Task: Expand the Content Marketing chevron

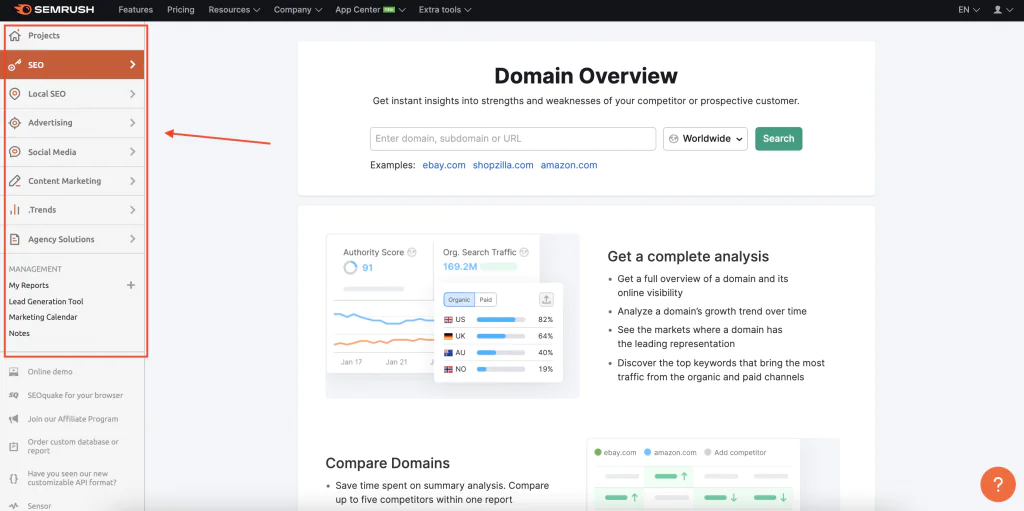Action: [x=133, y=181]
